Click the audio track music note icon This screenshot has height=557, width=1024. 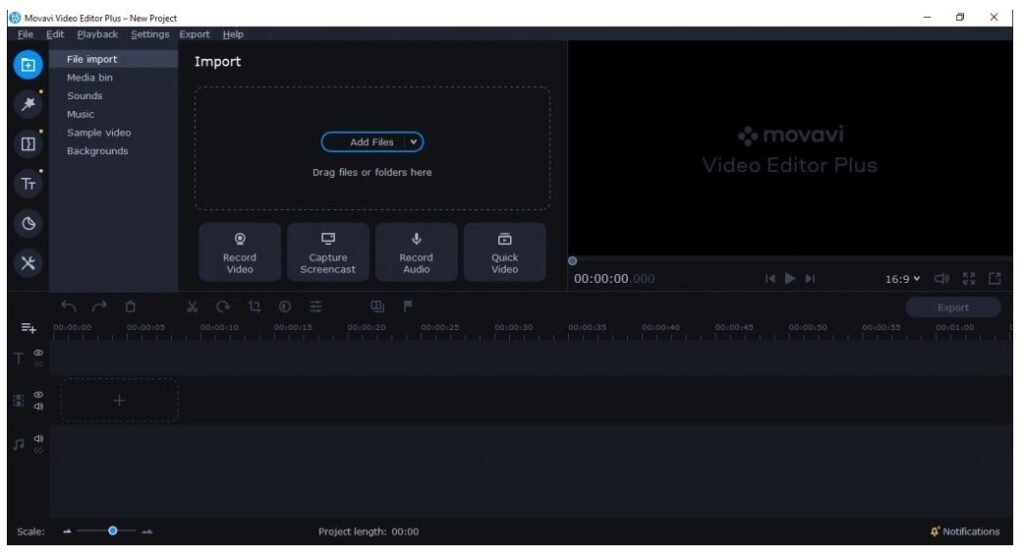[x=19, y=445]
